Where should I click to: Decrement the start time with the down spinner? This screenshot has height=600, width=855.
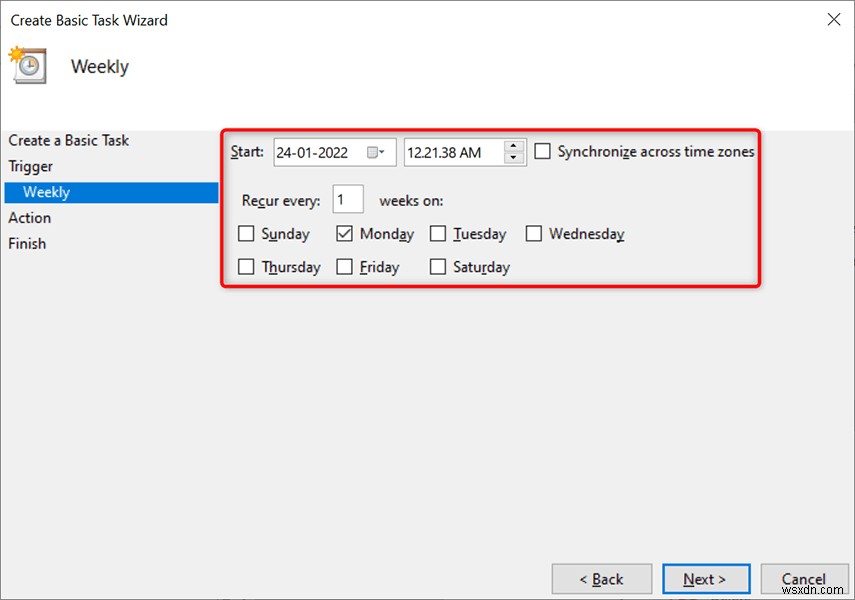tap(513, 158)
